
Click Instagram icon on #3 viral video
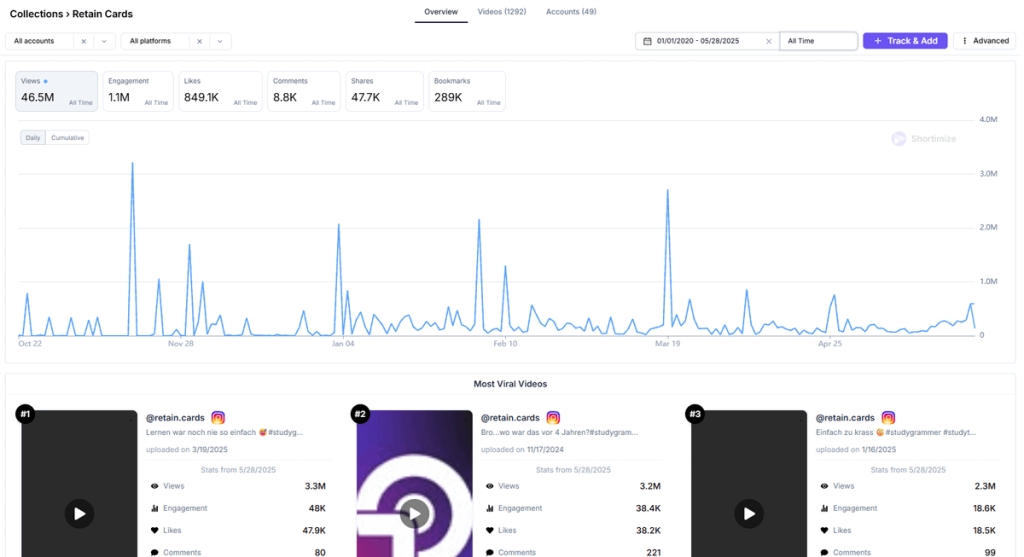click(888, 418)
